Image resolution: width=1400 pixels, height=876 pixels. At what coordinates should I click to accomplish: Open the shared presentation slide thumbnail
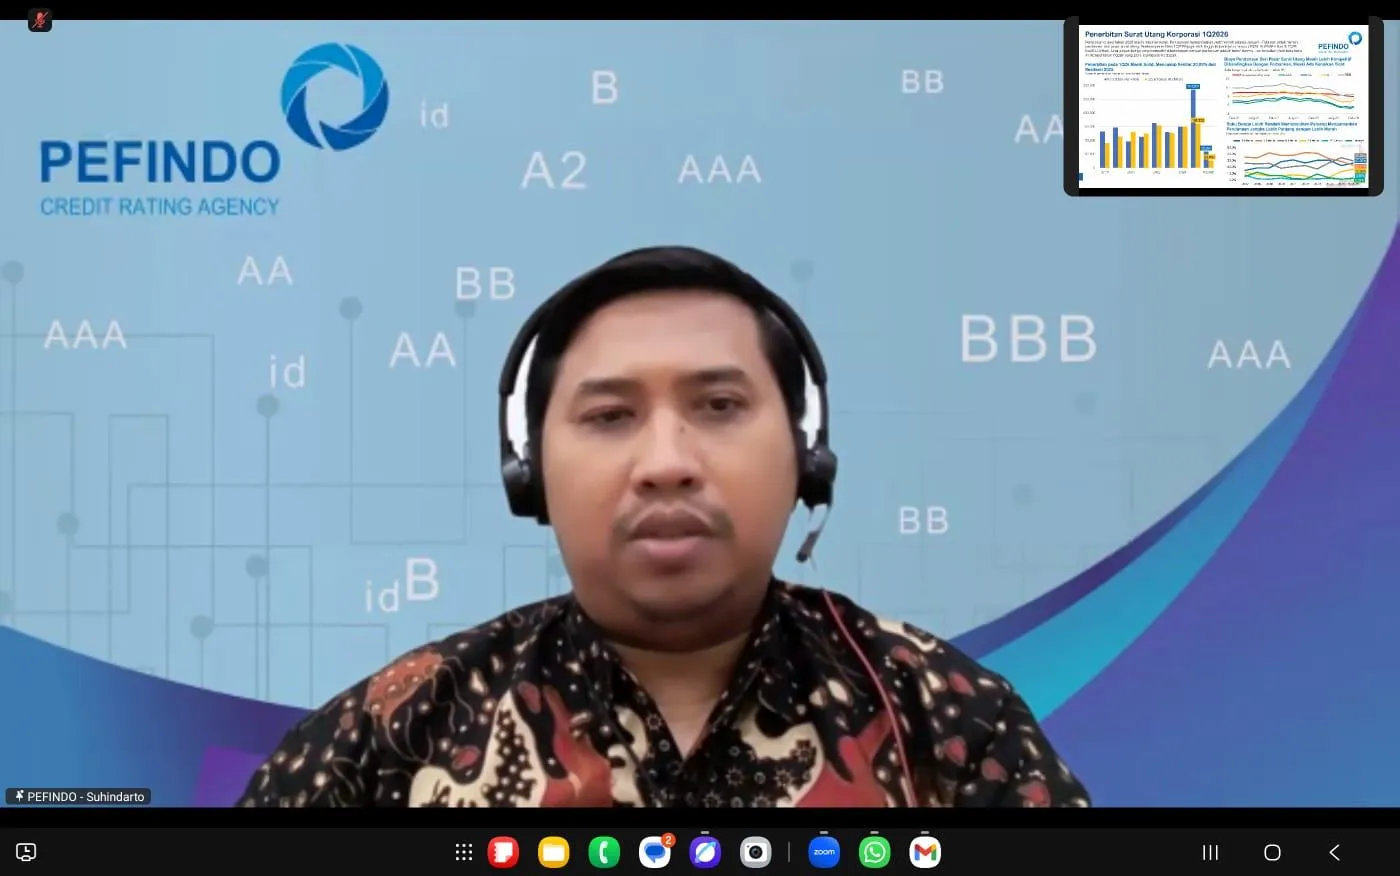click(1223, 106)
